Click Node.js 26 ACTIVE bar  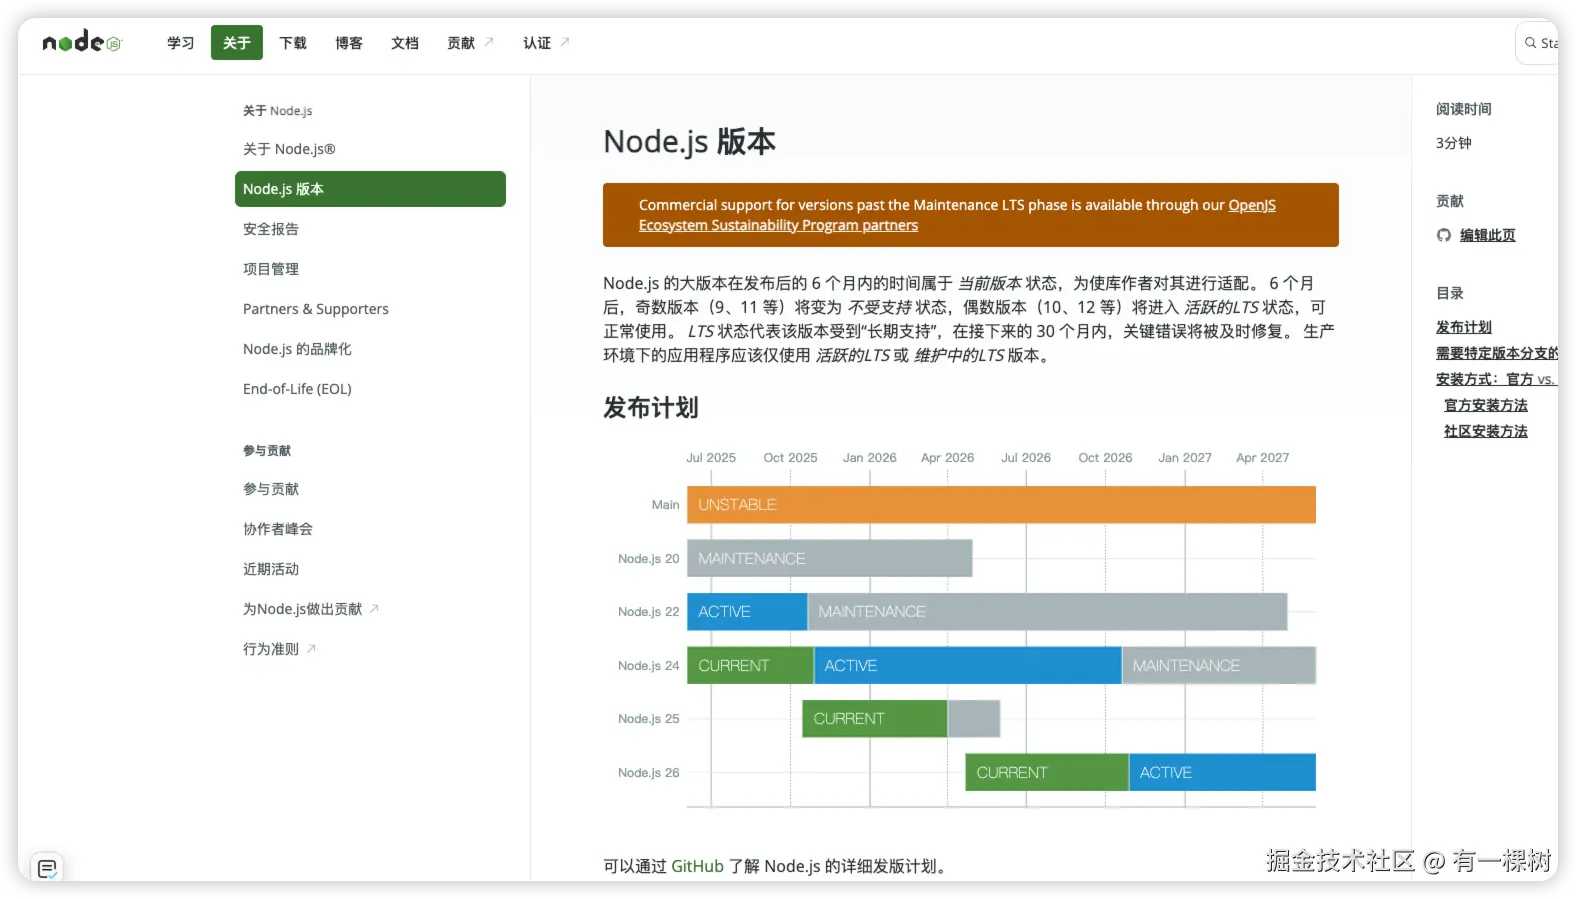coord(1222,772)
